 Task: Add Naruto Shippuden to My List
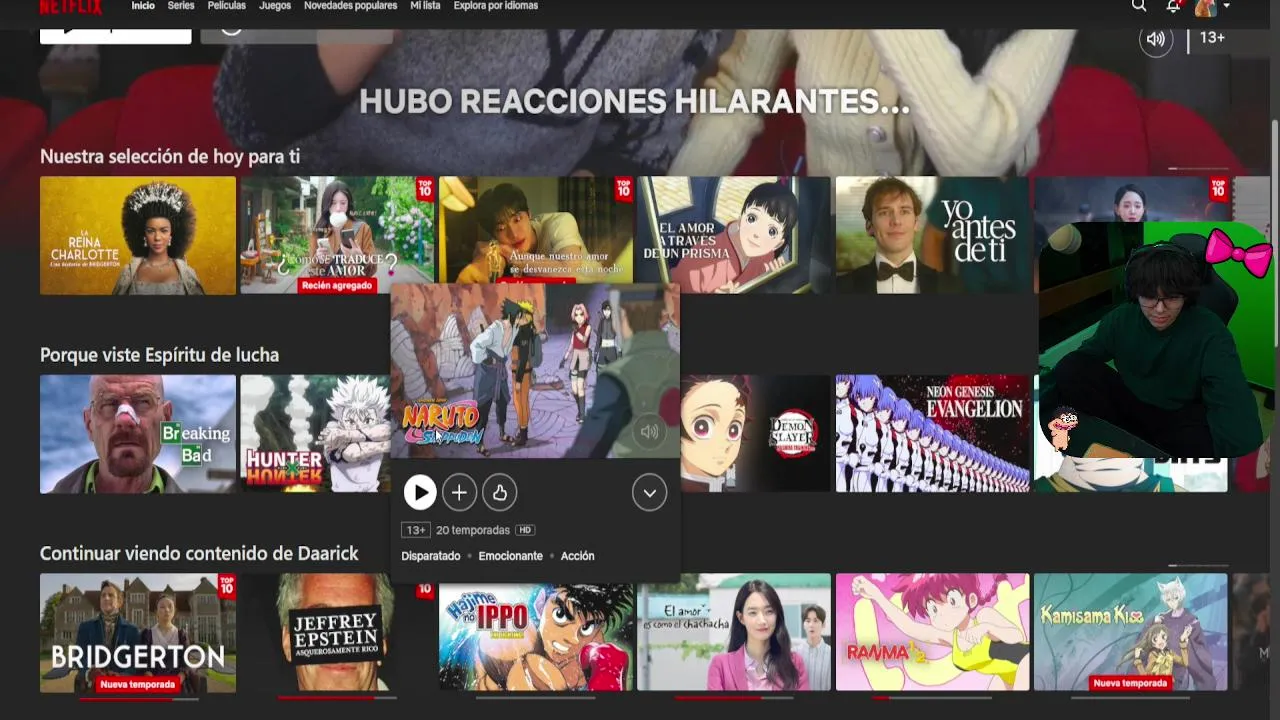[x=459, y=492]
